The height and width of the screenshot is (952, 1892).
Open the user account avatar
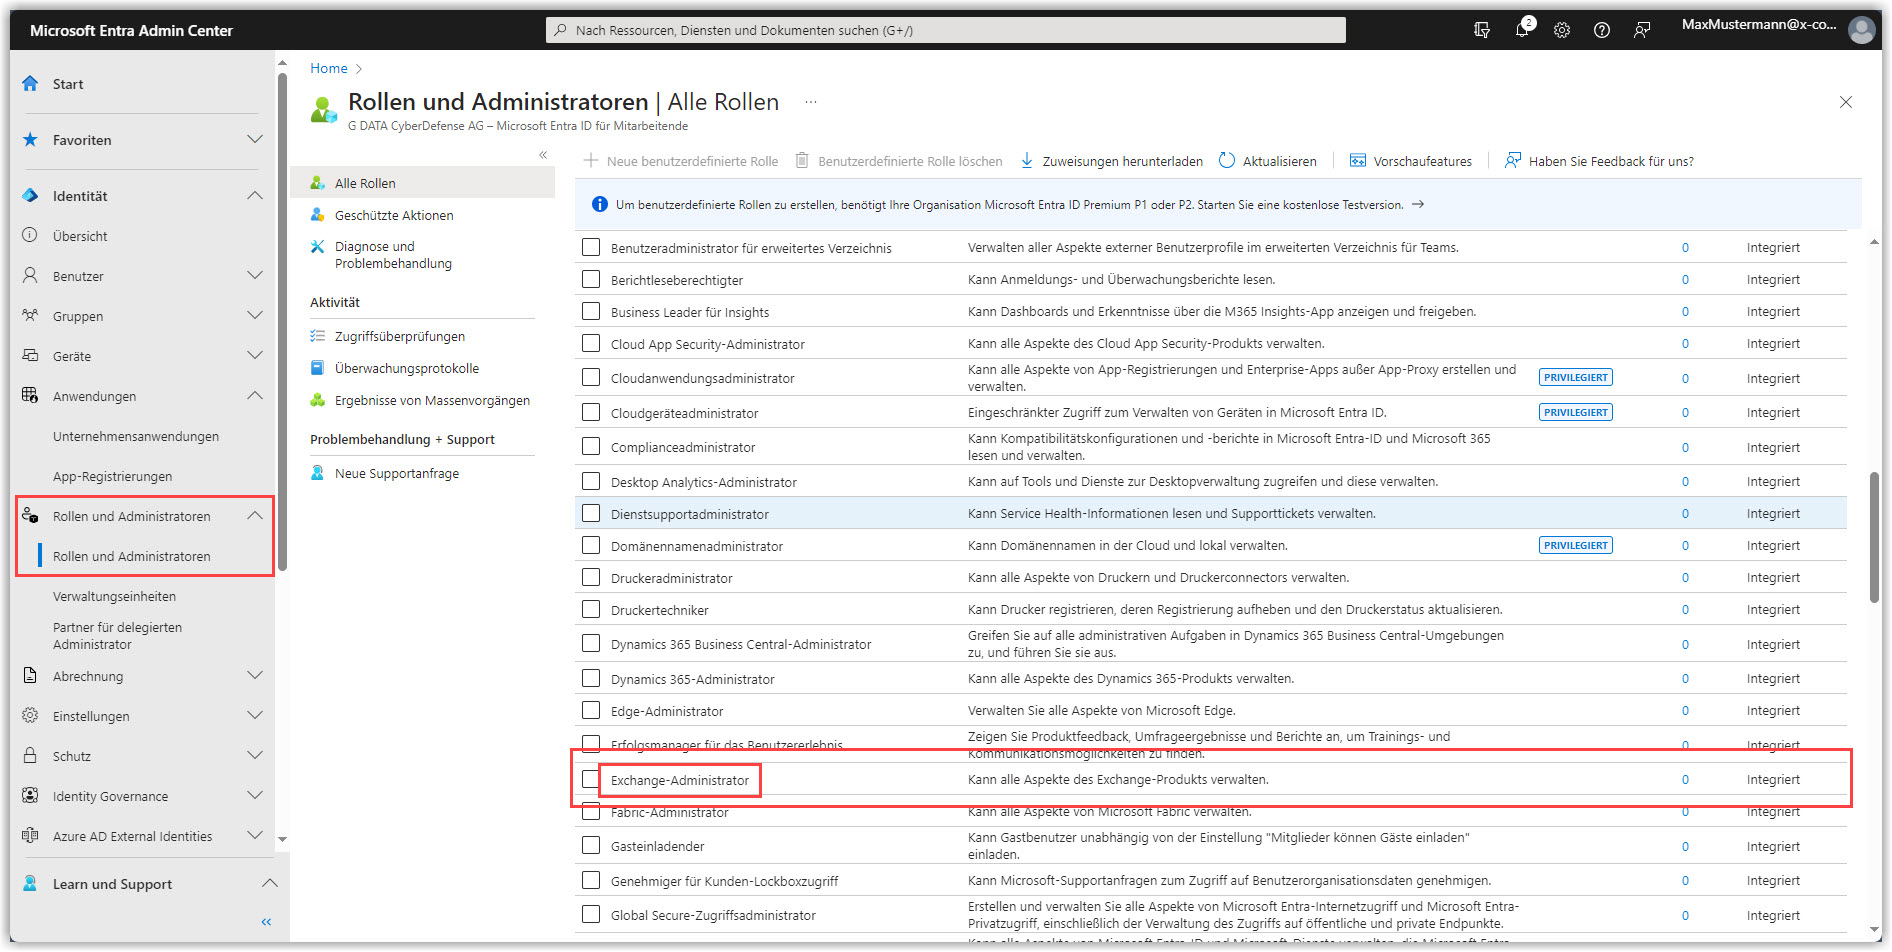pos(1861,30)
